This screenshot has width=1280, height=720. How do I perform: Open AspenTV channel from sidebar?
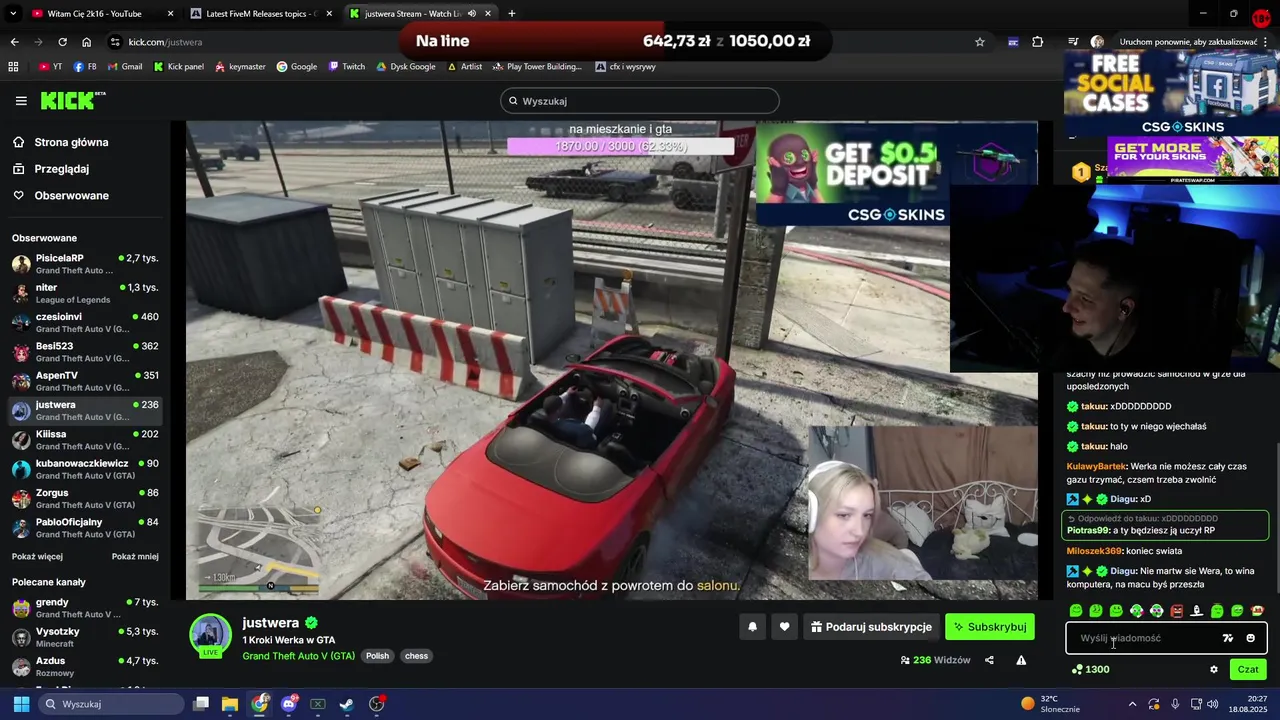pyautogui.click(x=85, y=381)
